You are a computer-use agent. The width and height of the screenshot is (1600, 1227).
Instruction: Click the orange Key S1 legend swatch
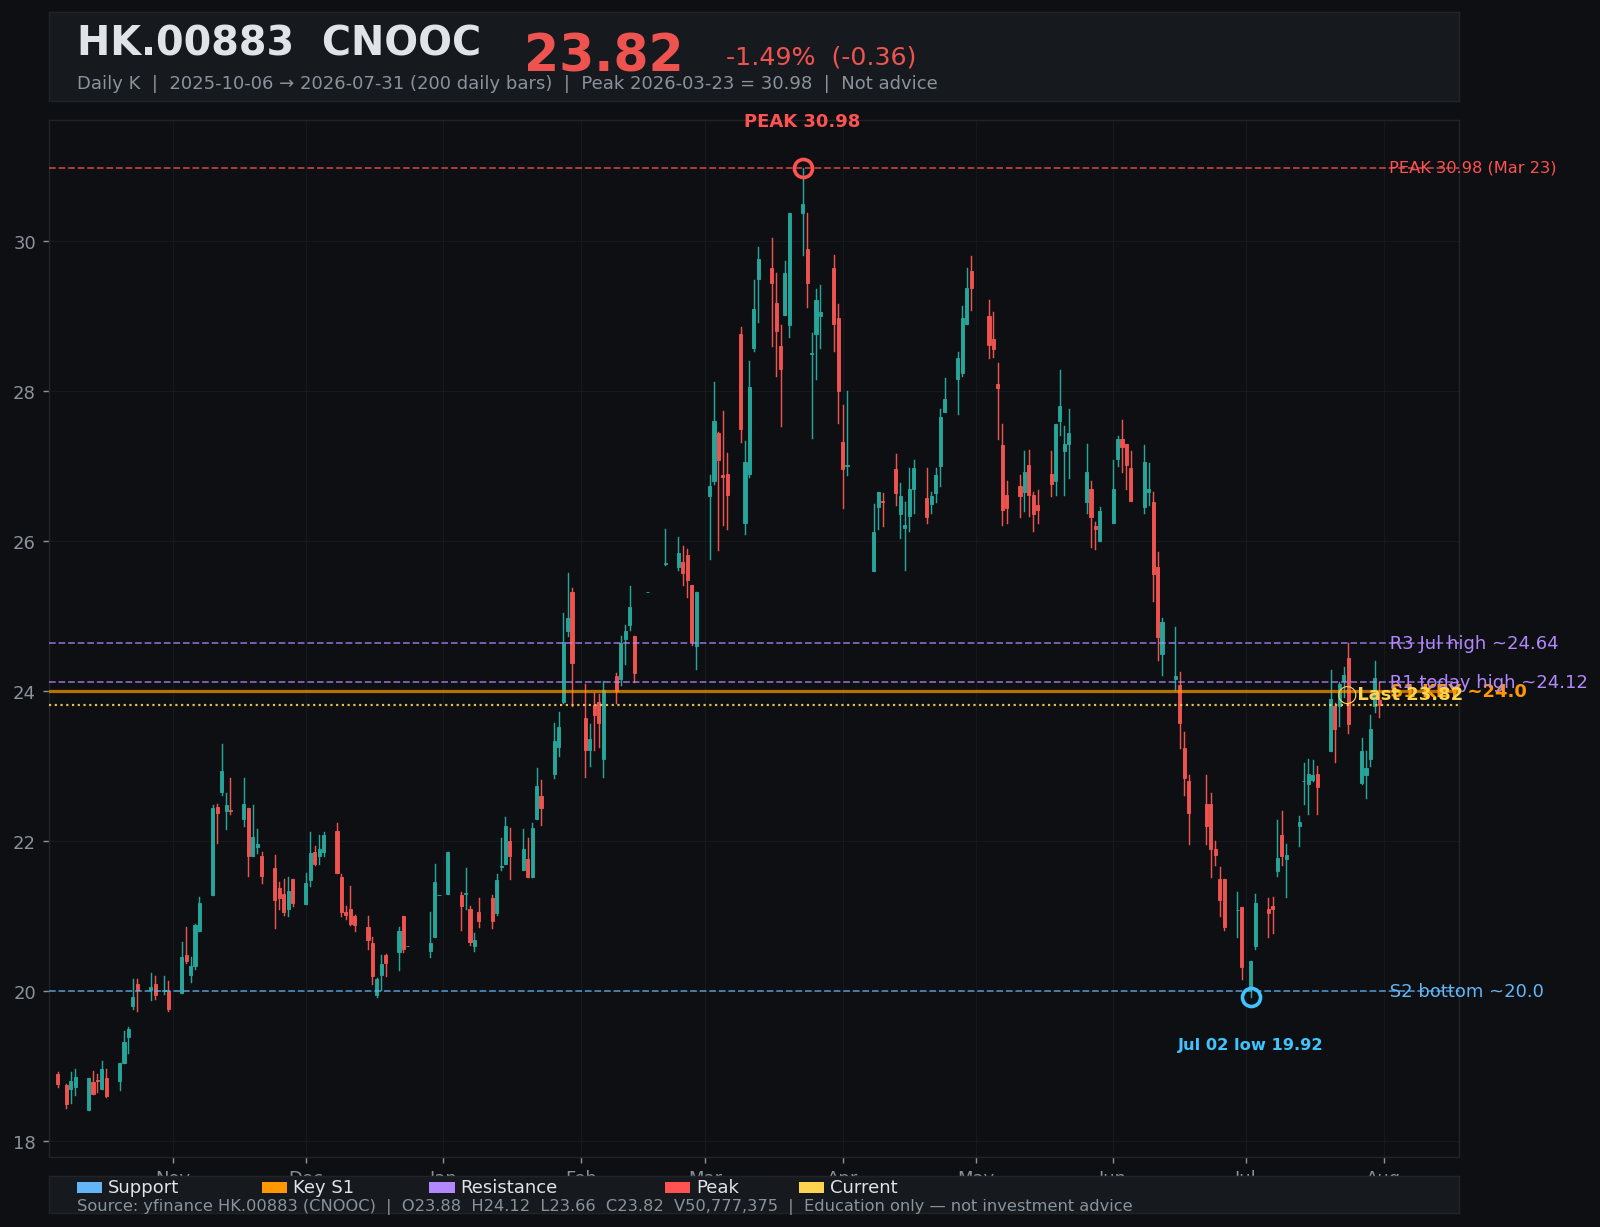(274, 1188)
